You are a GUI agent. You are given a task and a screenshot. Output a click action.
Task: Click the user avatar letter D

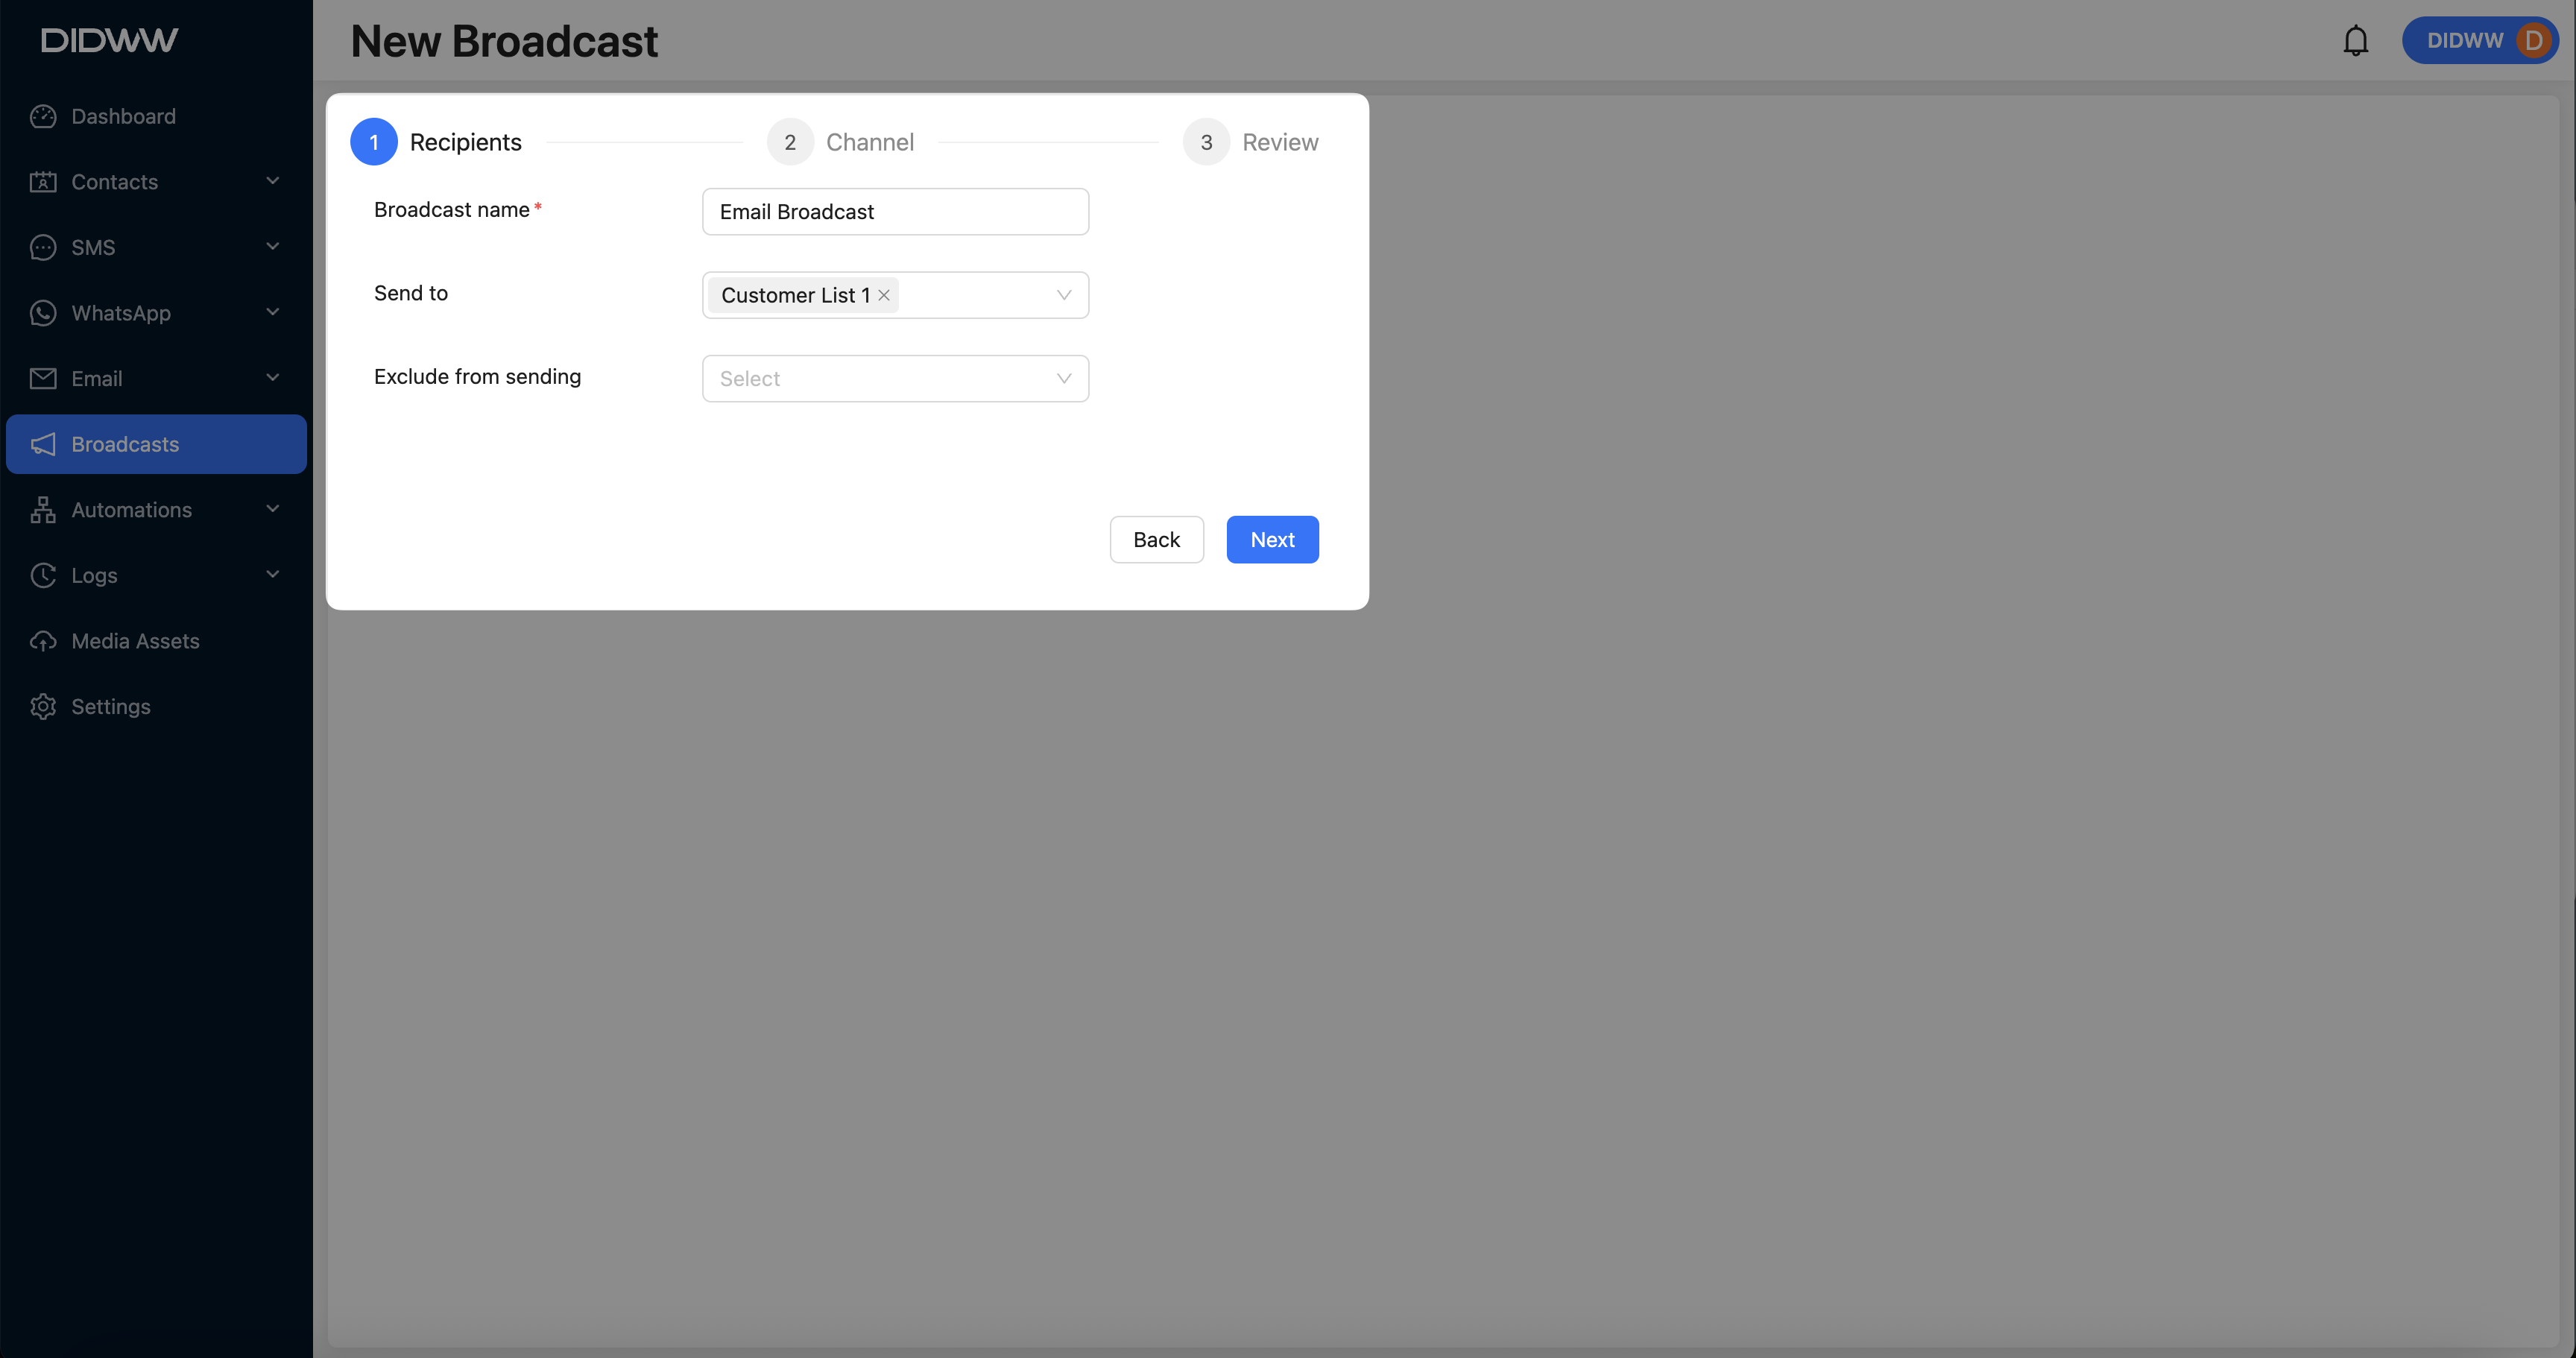click(2532, 41)
